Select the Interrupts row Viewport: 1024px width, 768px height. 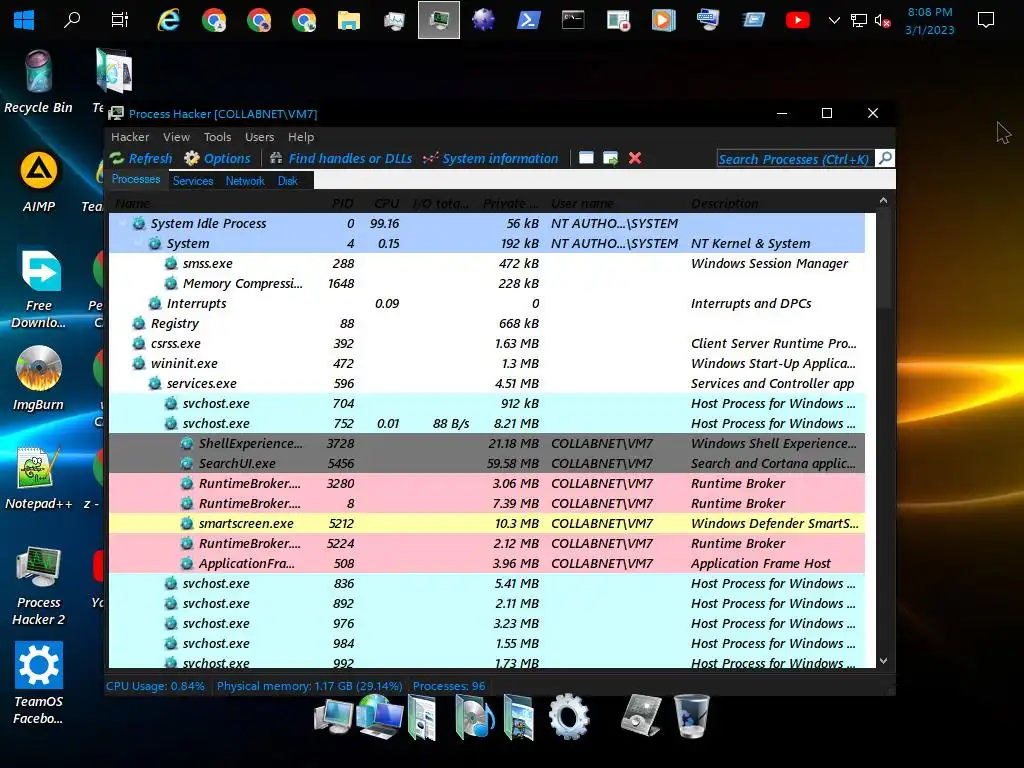[x=487, y=304]
